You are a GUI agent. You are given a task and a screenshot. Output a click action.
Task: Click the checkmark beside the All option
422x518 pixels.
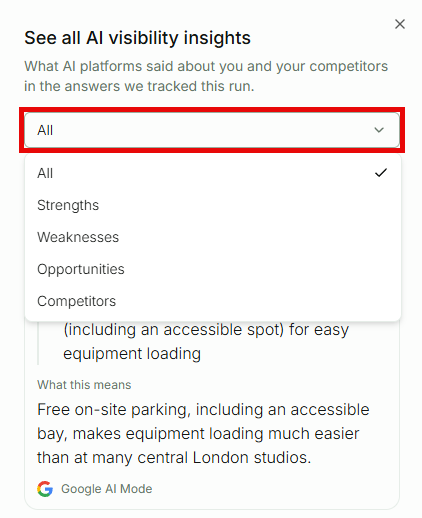(381, 173)
